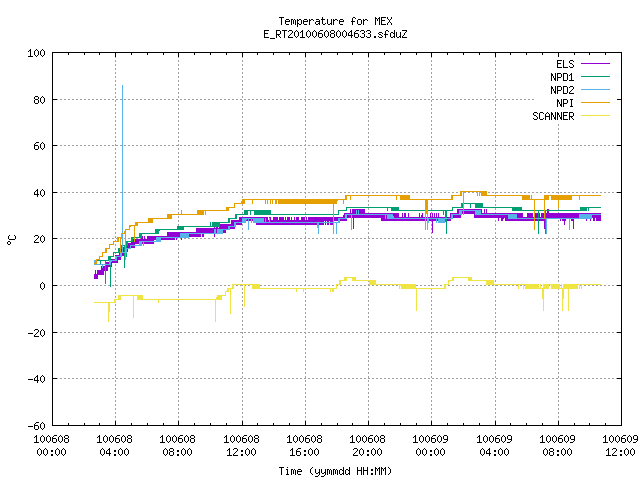
Task: Click the "Time (yymmdd HH:MM)" axis title
Action: pos(335,471)
